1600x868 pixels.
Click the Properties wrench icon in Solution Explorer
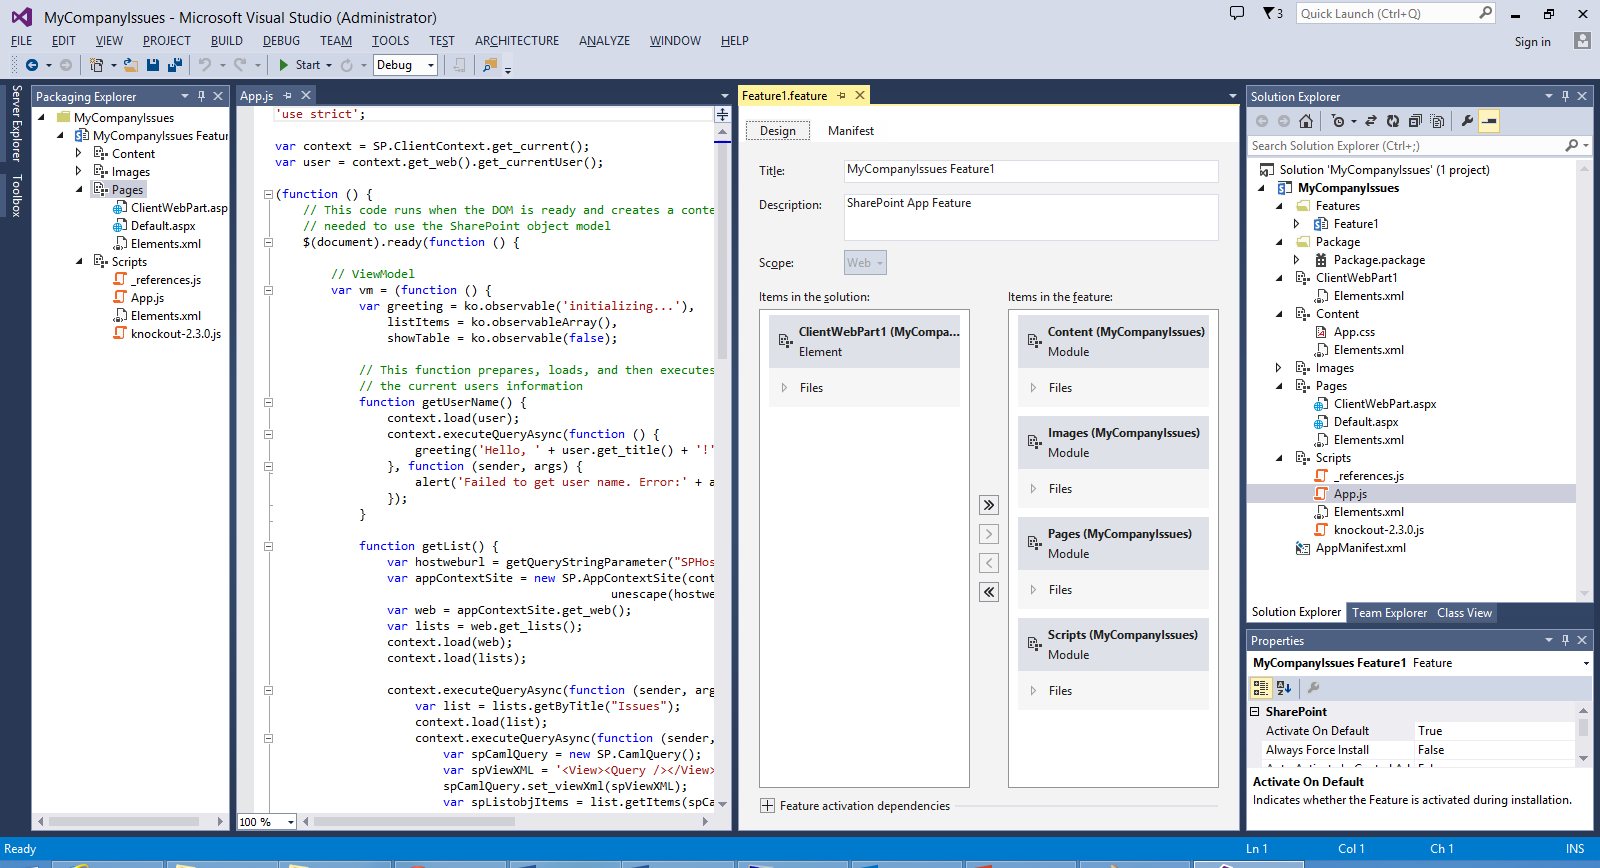[1467, 121]
